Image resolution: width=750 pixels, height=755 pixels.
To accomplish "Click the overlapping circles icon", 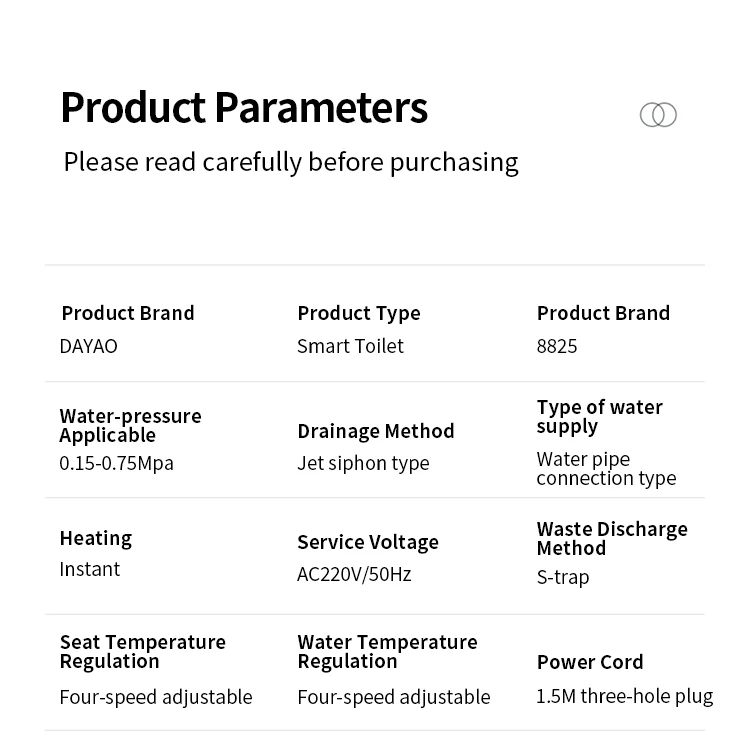I will click(x=658, y=115).
